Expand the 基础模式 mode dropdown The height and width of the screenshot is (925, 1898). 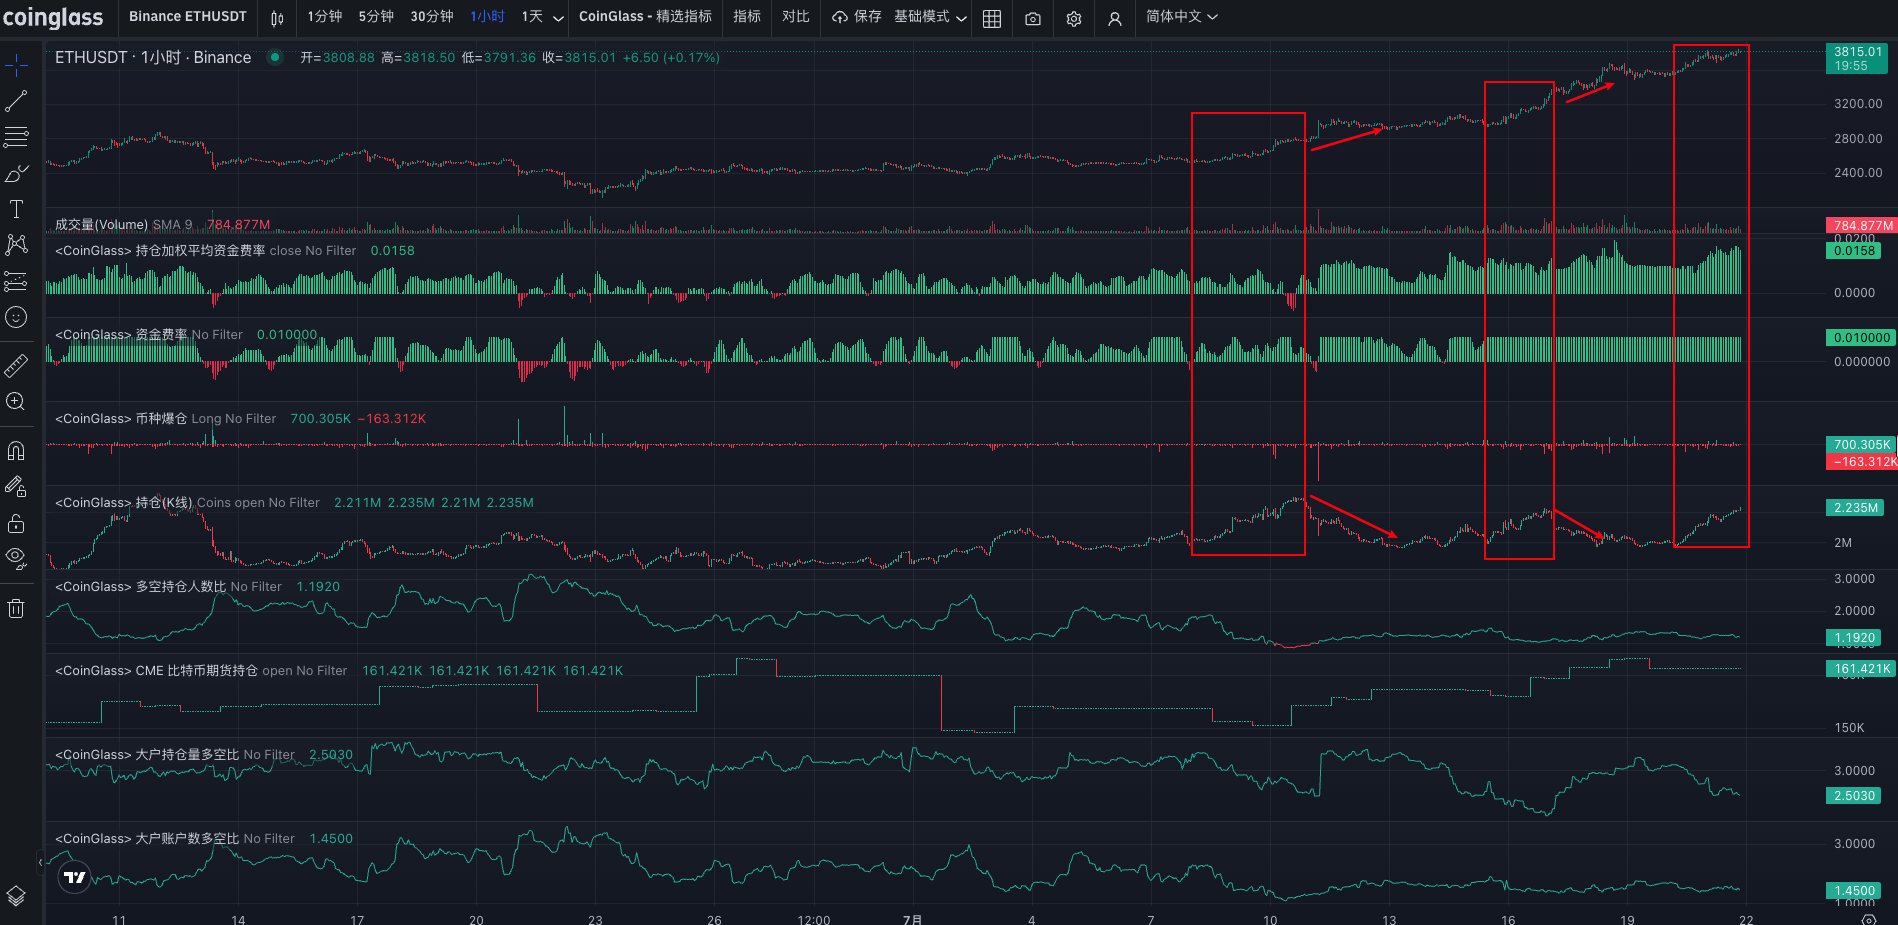930,17
